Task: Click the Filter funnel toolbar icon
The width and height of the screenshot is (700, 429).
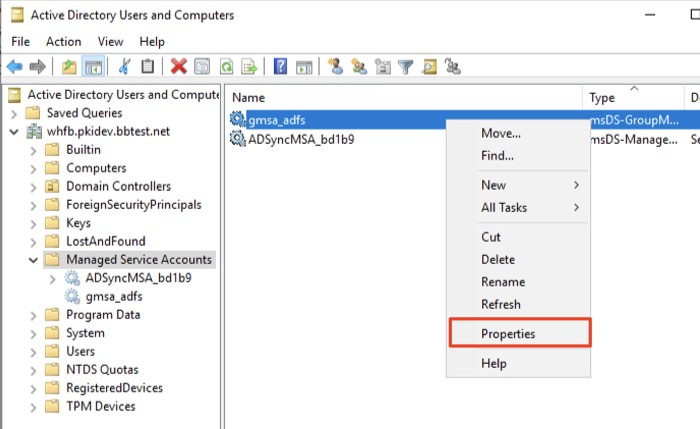Action: [x=406, y=66]
